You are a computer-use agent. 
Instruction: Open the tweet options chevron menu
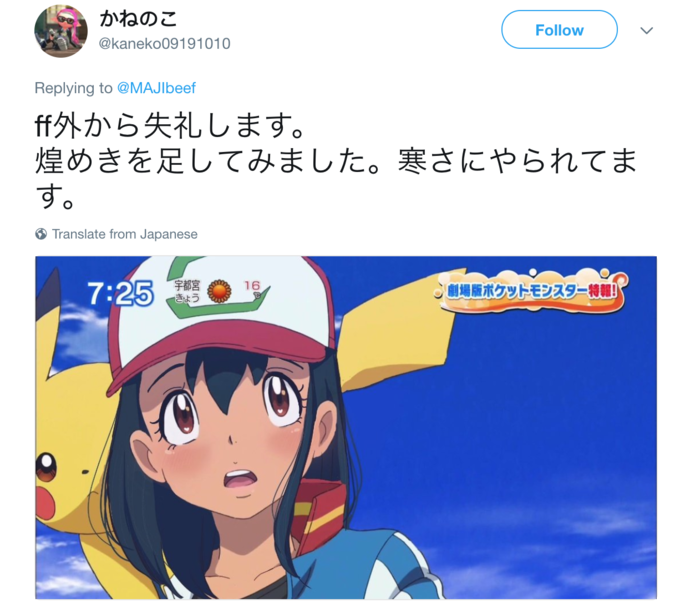tap(647, 30)
